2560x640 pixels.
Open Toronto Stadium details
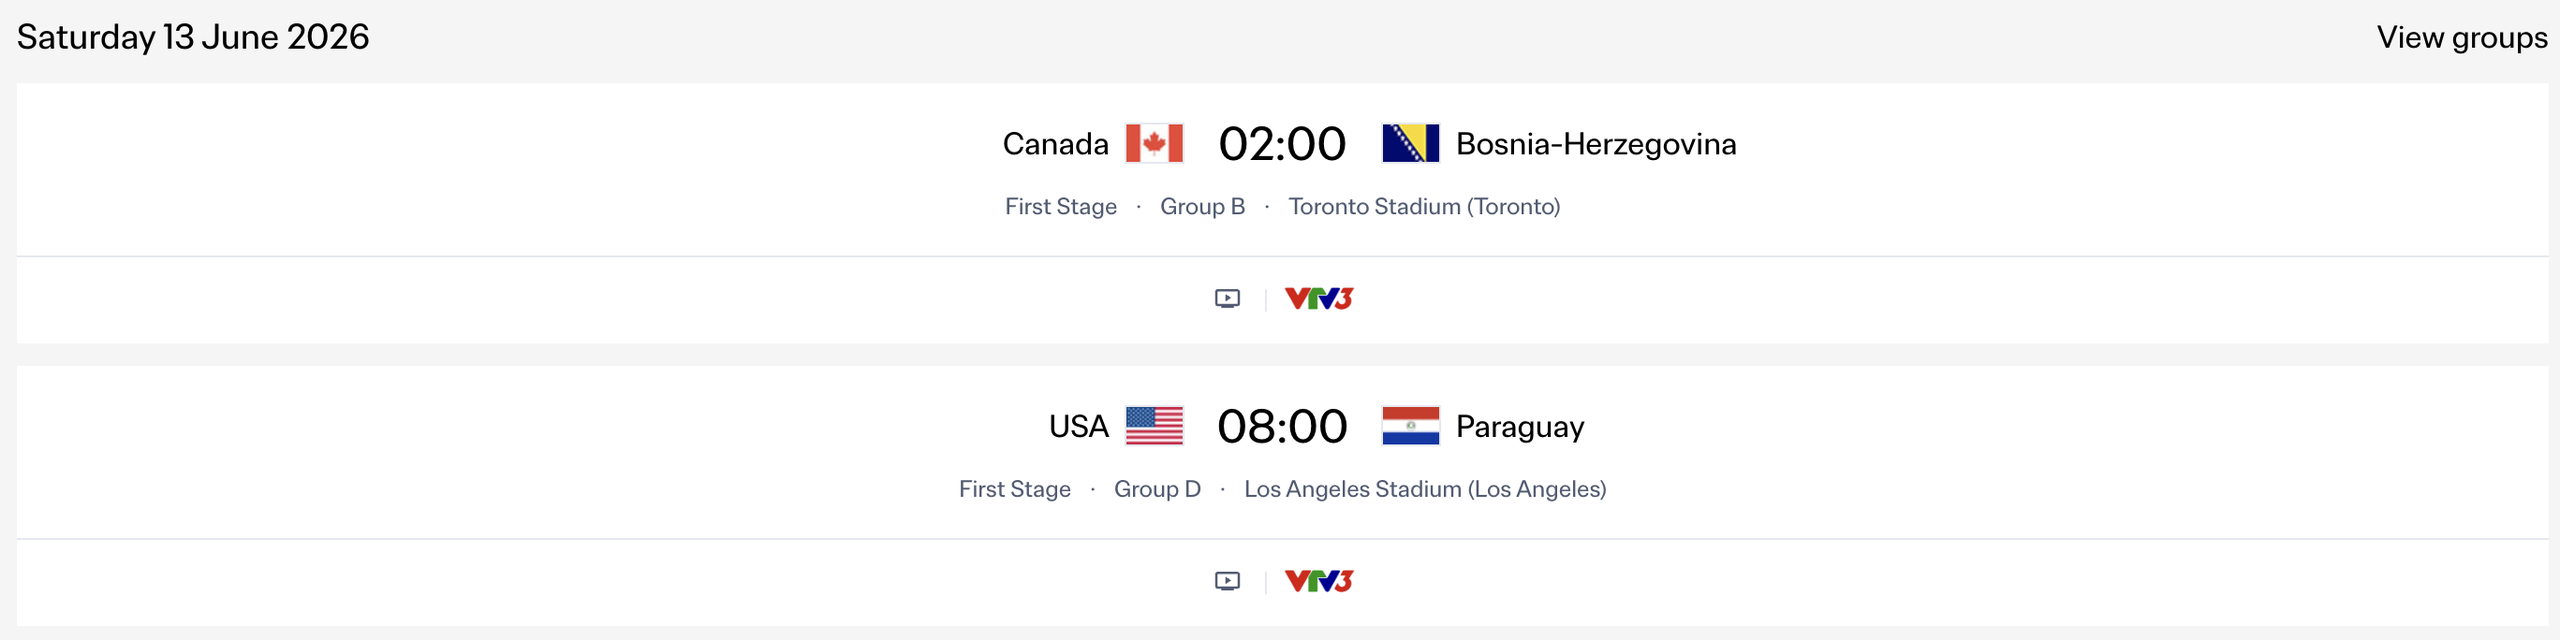[x=1424, y=206]
